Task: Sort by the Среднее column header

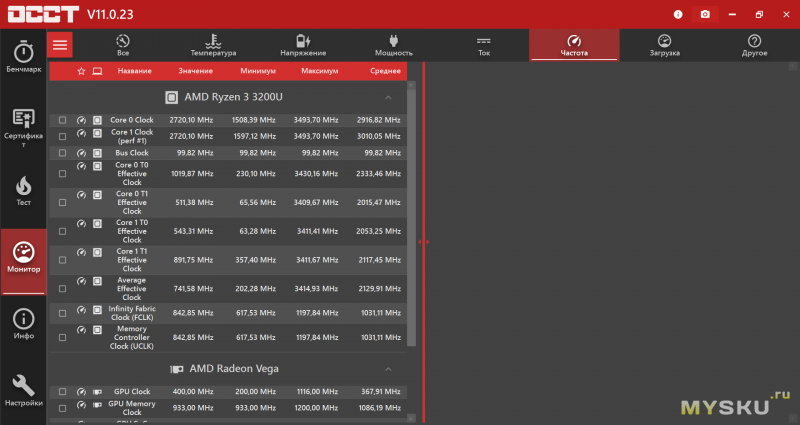Action: [385, 71]
